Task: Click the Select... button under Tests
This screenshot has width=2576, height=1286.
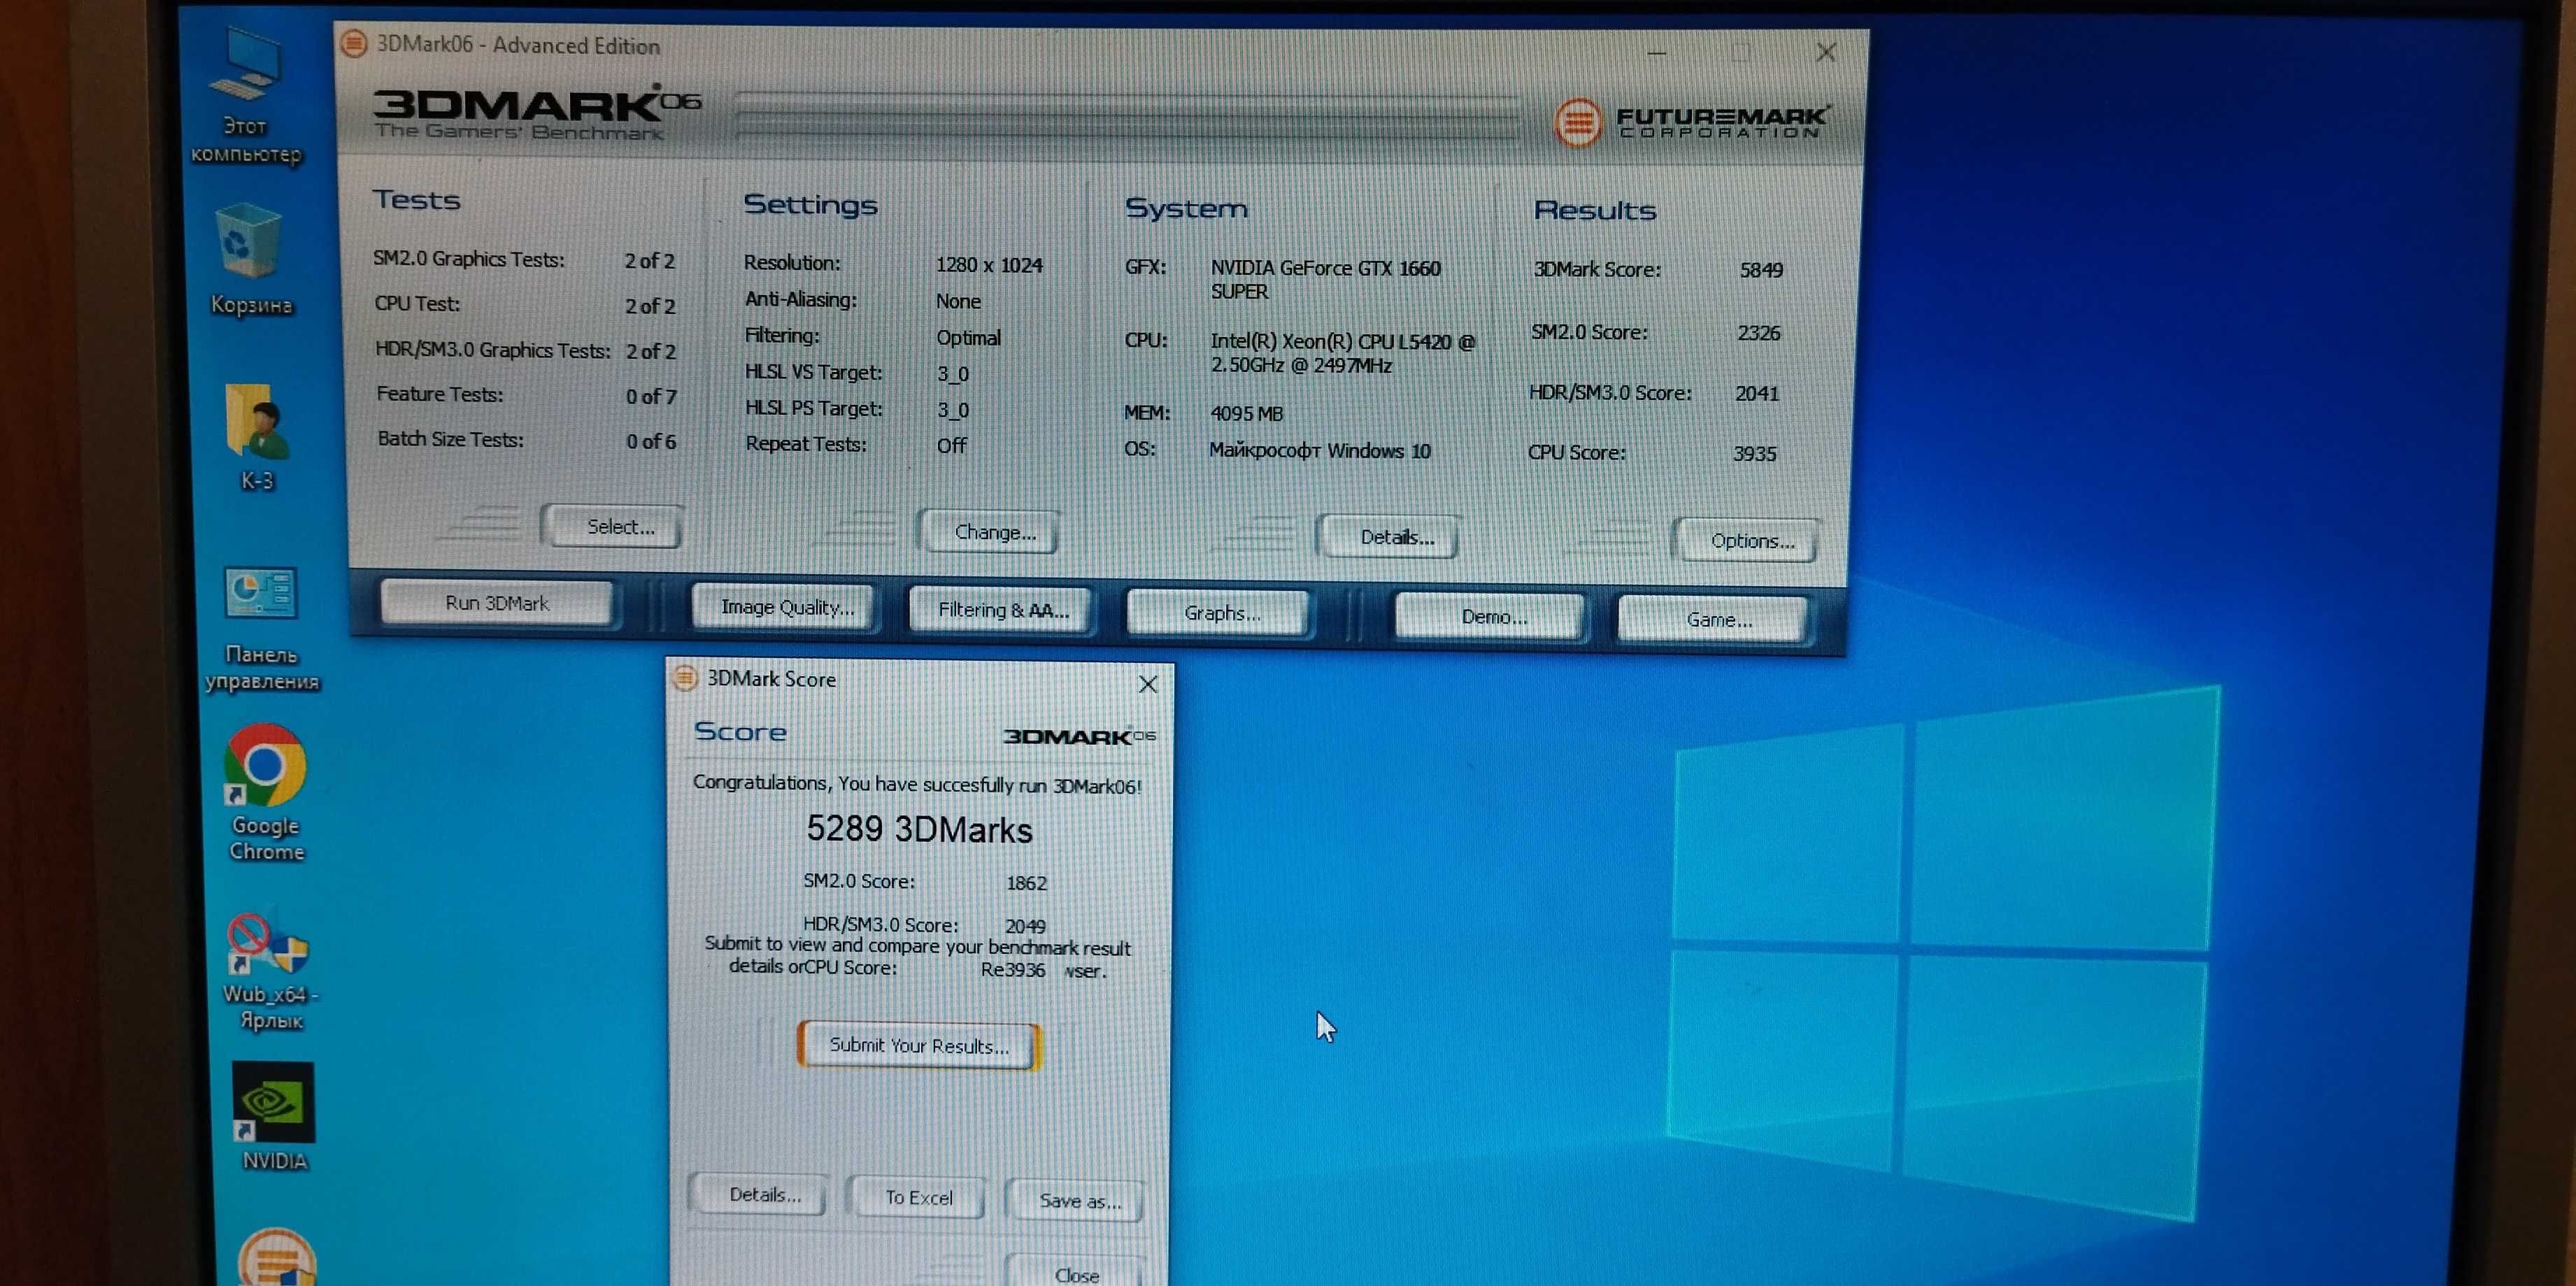Action: [x=614, y=526]
